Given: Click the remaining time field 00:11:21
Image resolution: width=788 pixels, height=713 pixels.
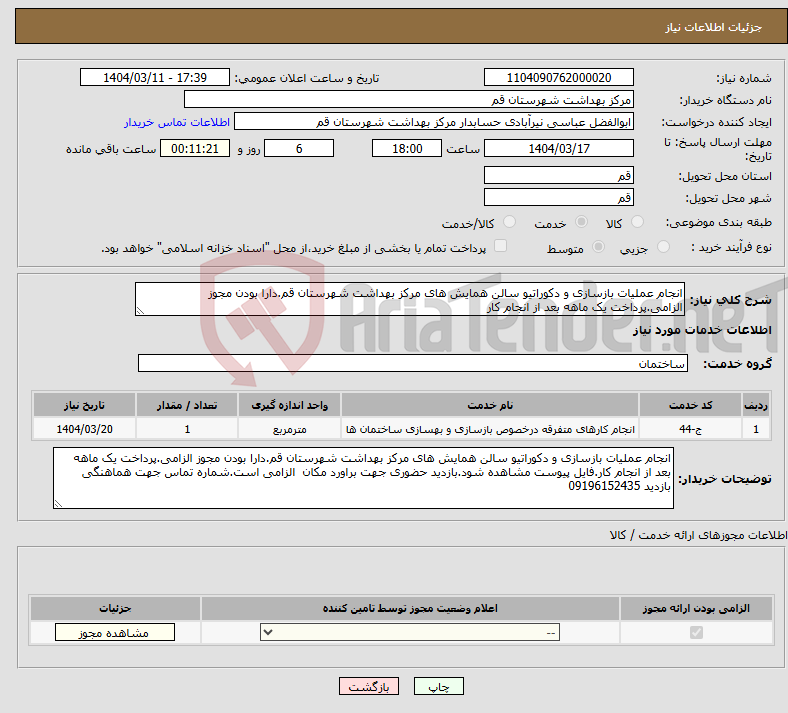Looking at the screenshot, I should click(x=195, y=148).
